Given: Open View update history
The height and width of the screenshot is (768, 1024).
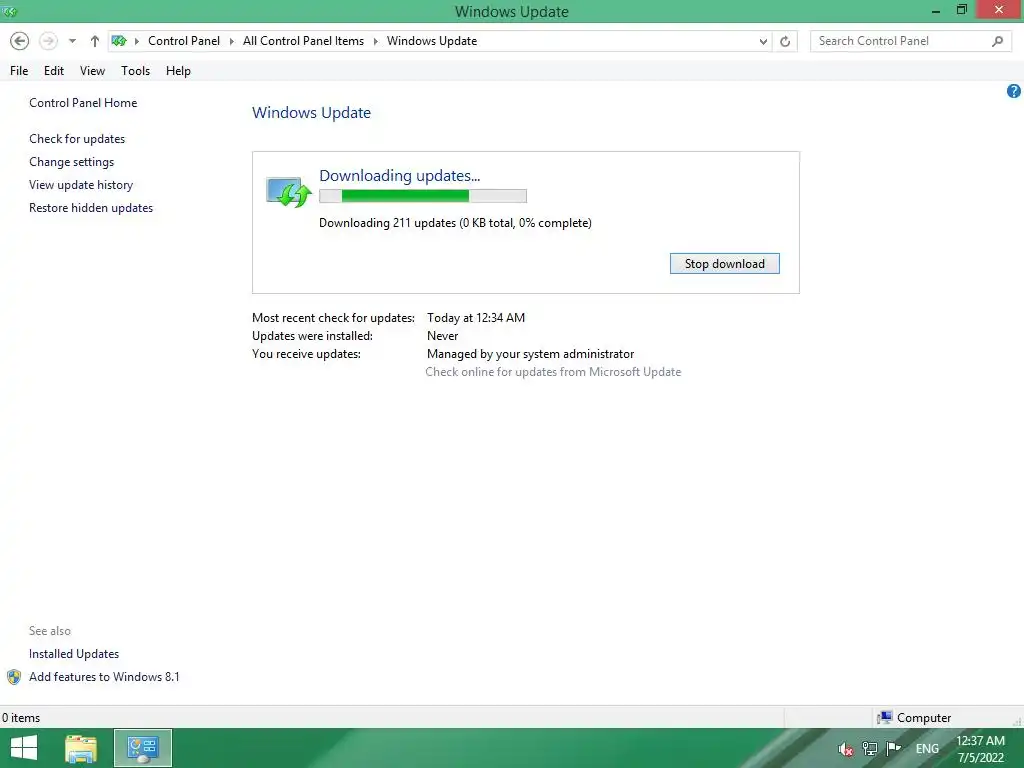Looking at the screenshot, I should pos(81,185).
